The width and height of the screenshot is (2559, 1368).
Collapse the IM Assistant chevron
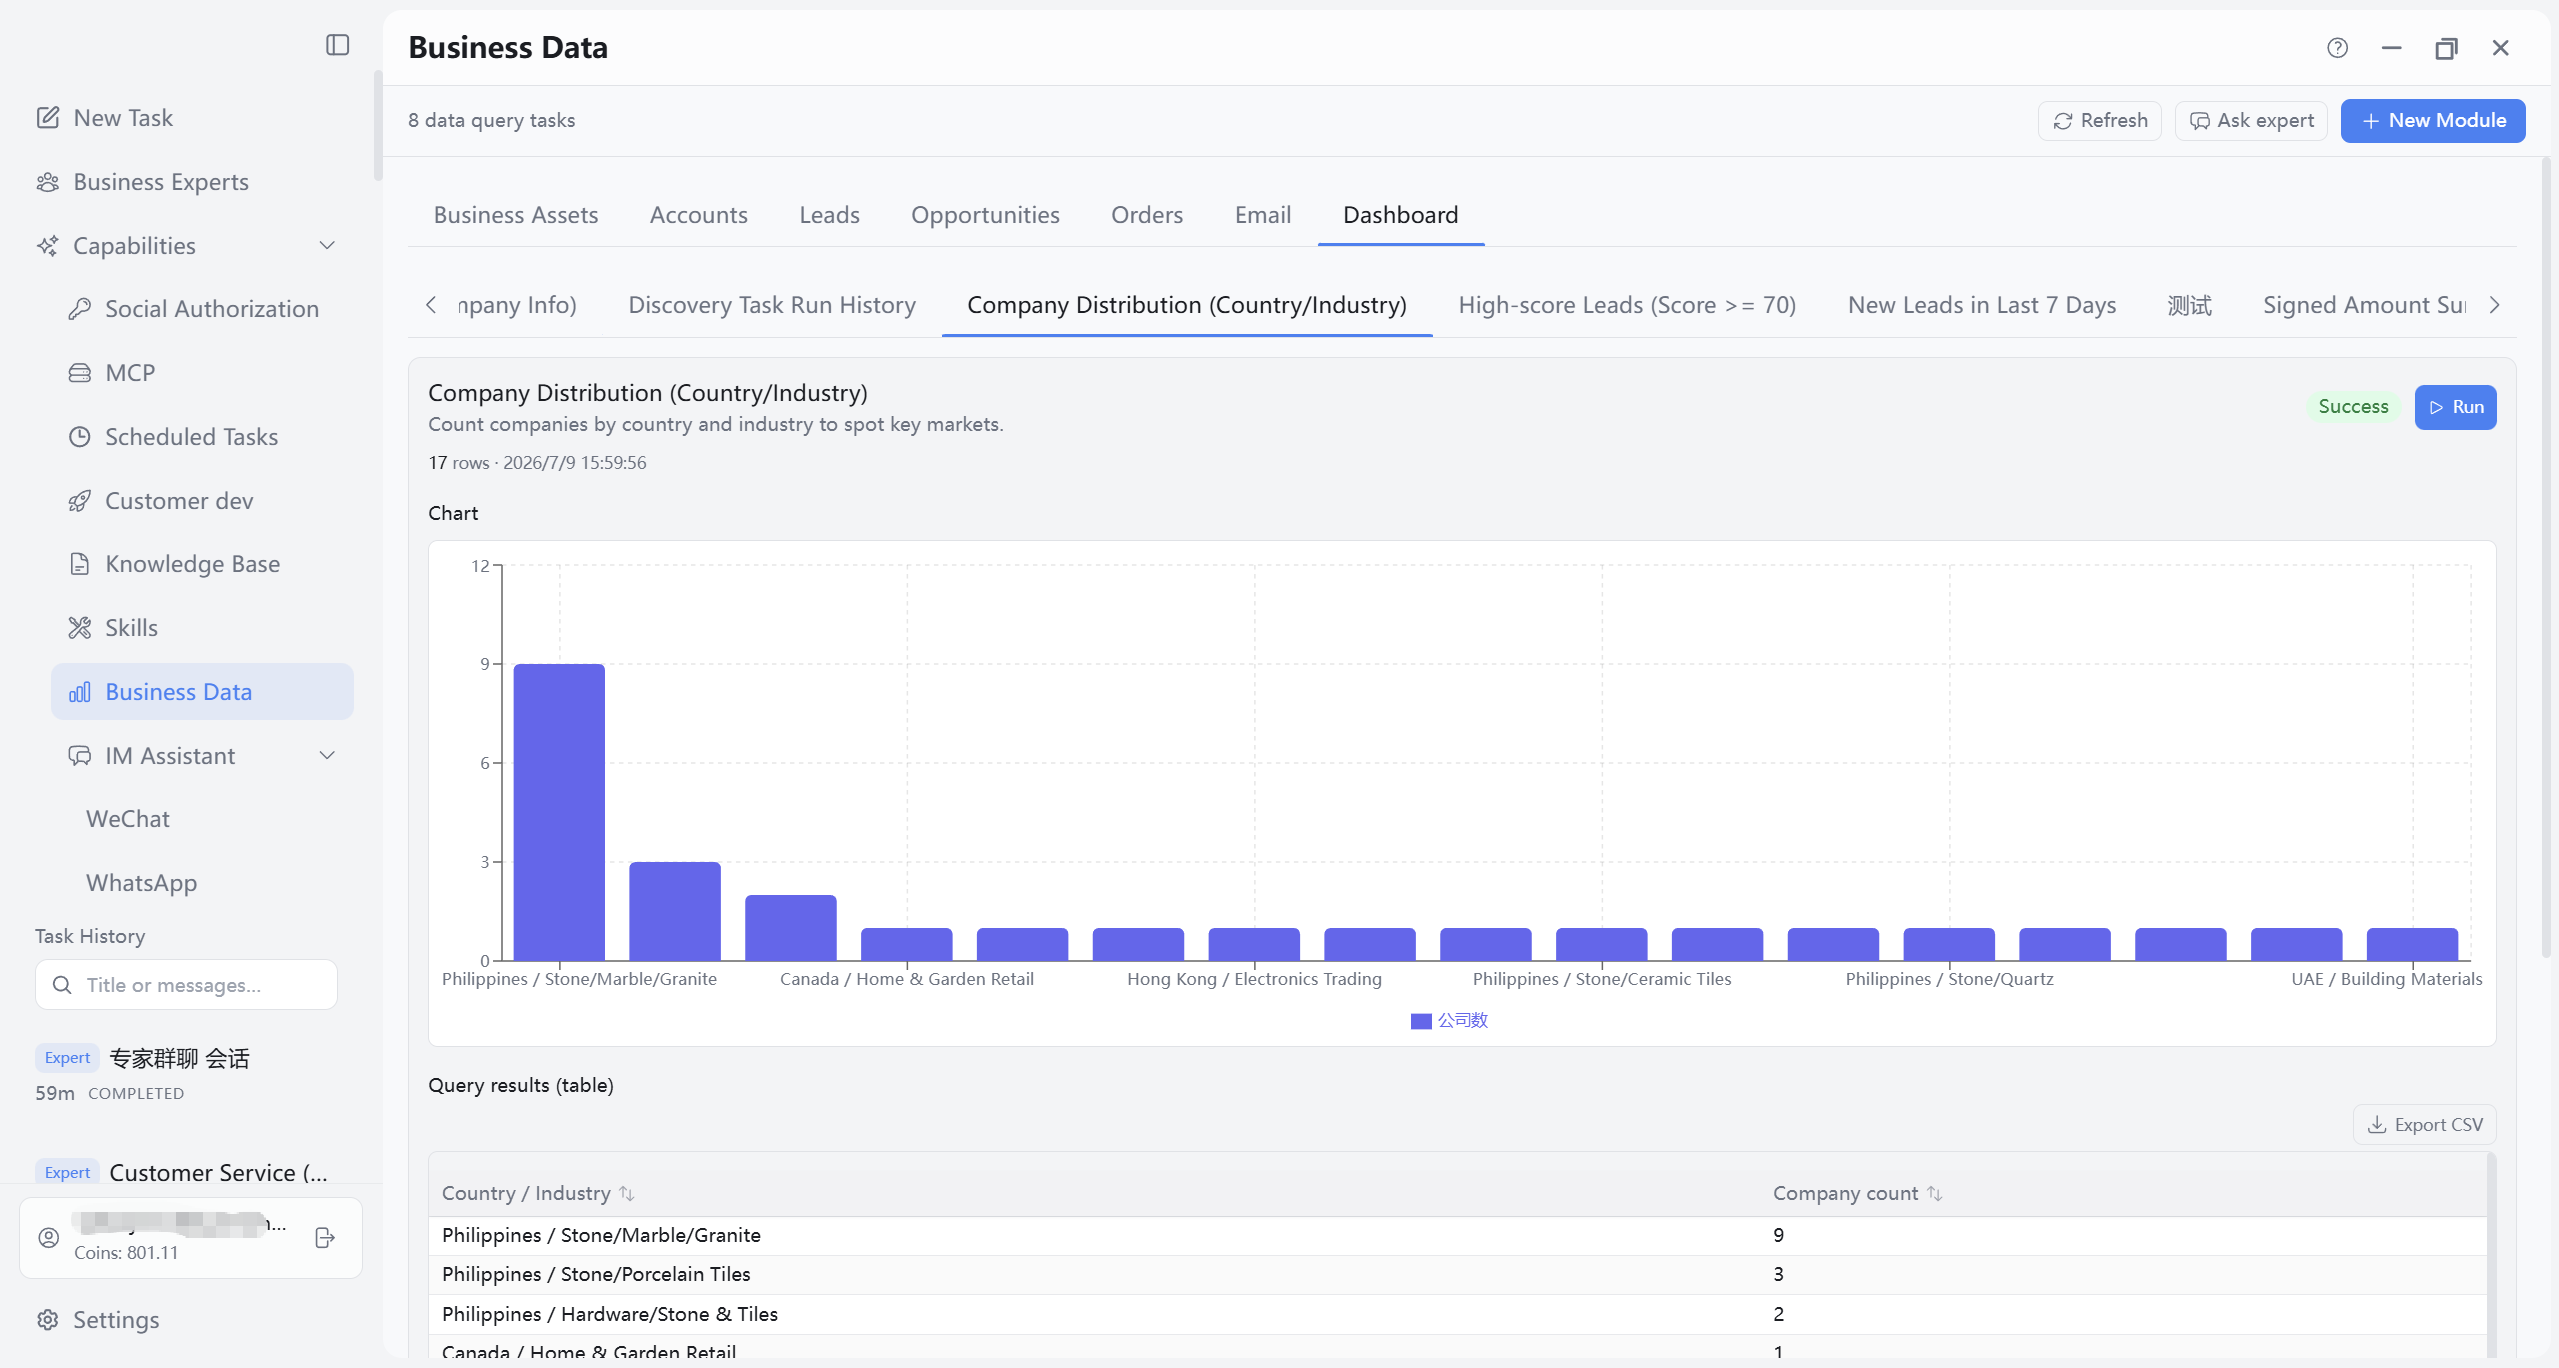pyautogui.click(x=327, y=756)
